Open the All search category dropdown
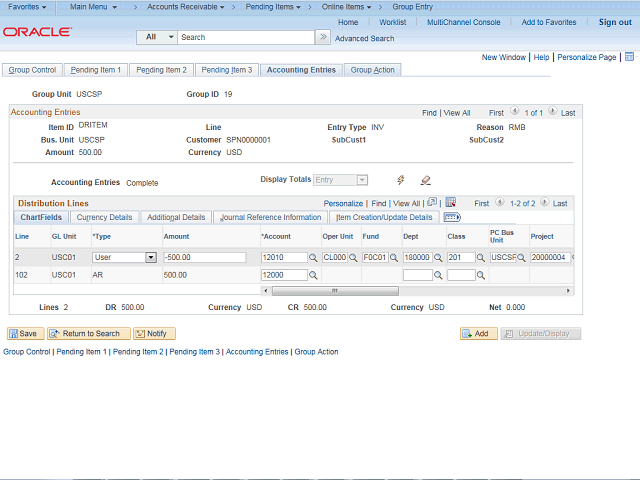The width and height of the screenshot is (640, 480). tap(157, 37)
